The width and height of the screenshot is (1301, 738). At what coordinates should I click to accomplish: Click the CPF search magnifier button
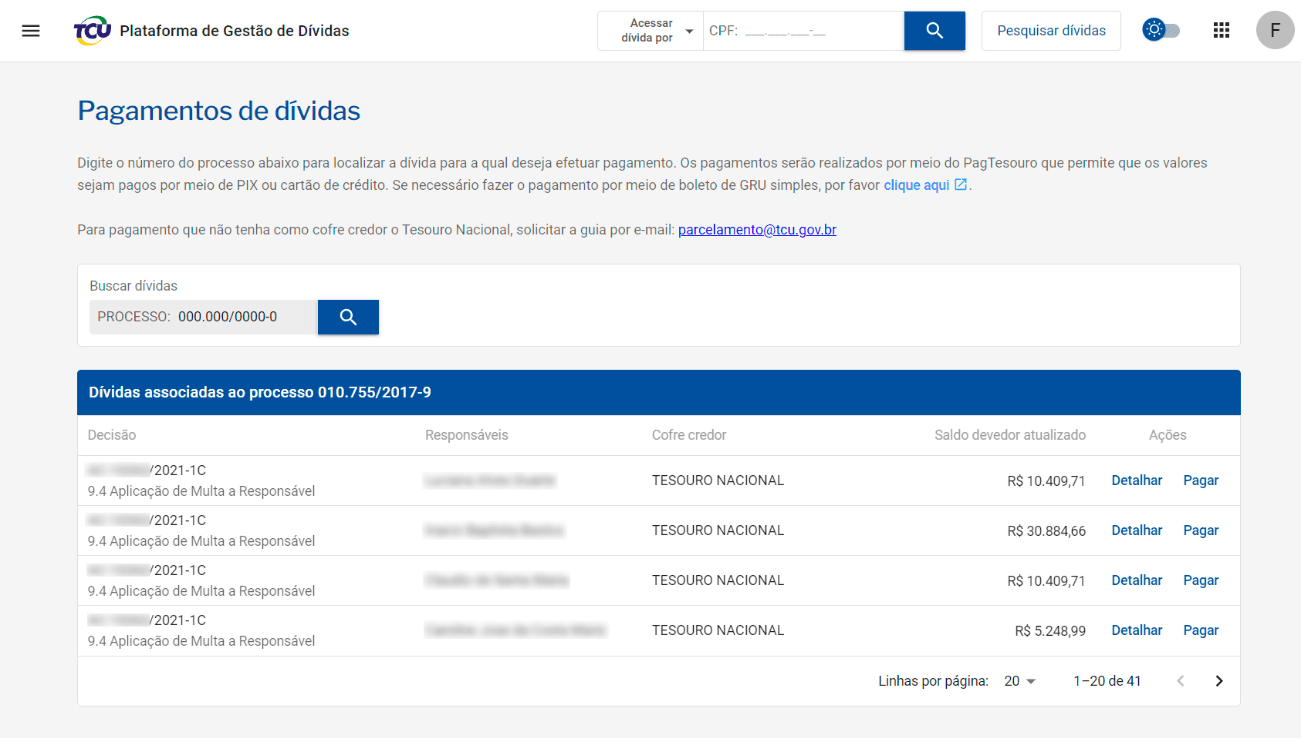(x=934, y=31)
